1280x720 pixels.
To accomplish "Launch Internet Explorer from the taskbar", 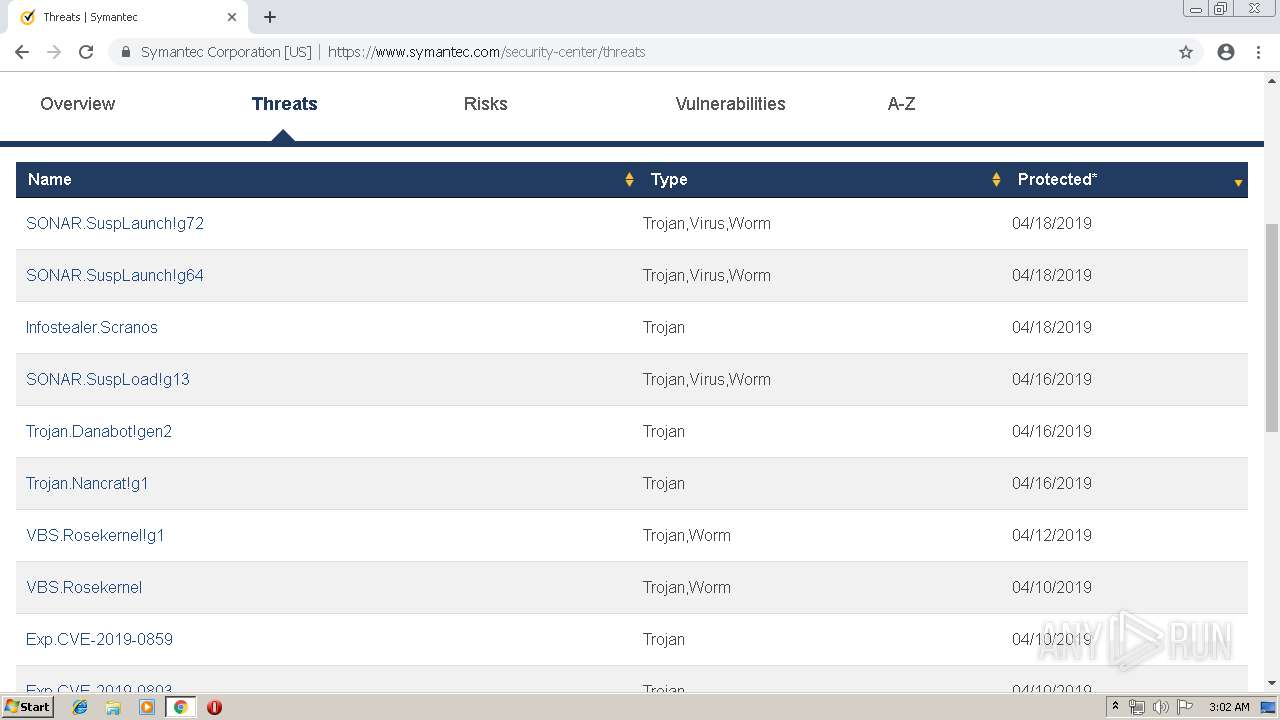I will (x=80, y=707).
